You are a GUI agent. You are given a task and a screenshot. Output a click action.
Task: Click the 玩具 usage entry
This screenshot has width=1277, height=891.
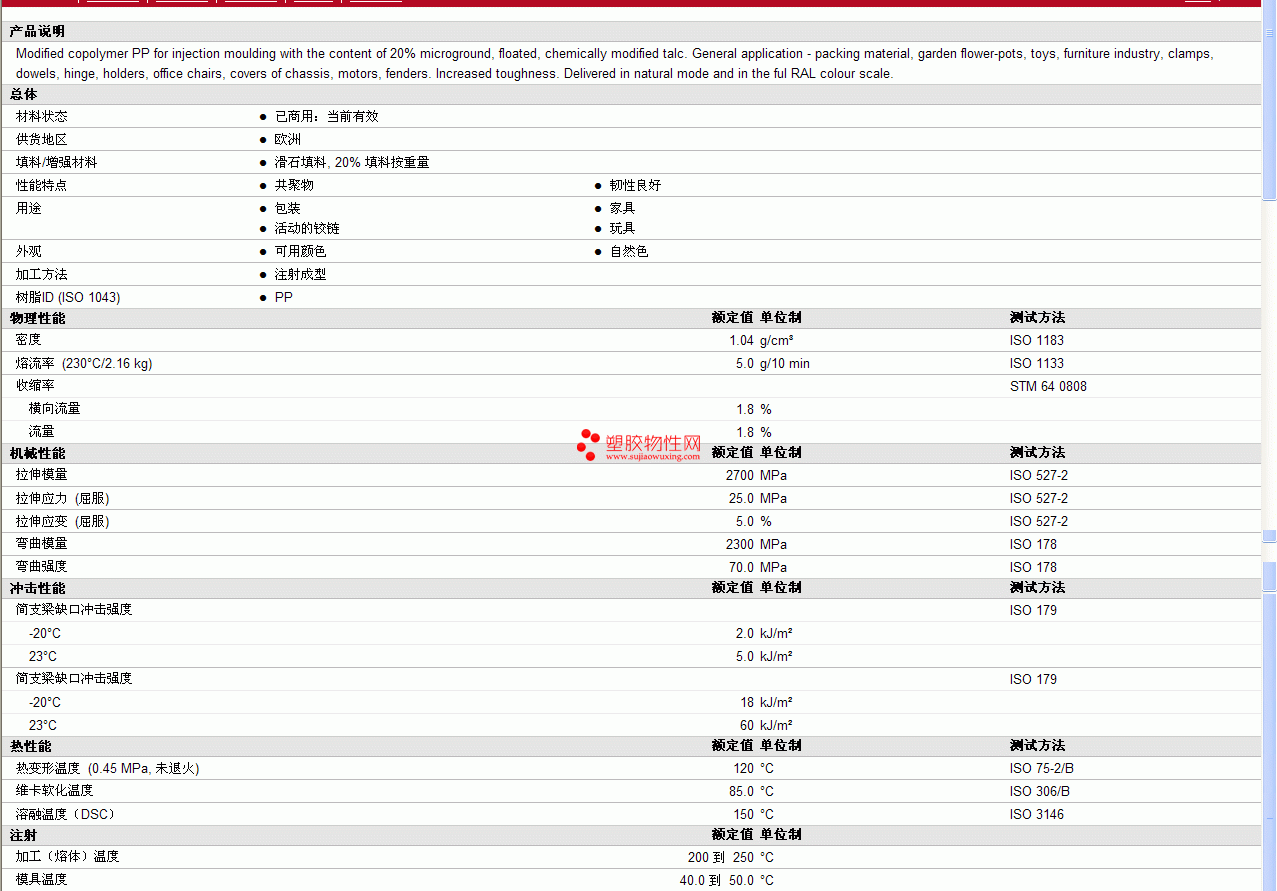point(622,228)
